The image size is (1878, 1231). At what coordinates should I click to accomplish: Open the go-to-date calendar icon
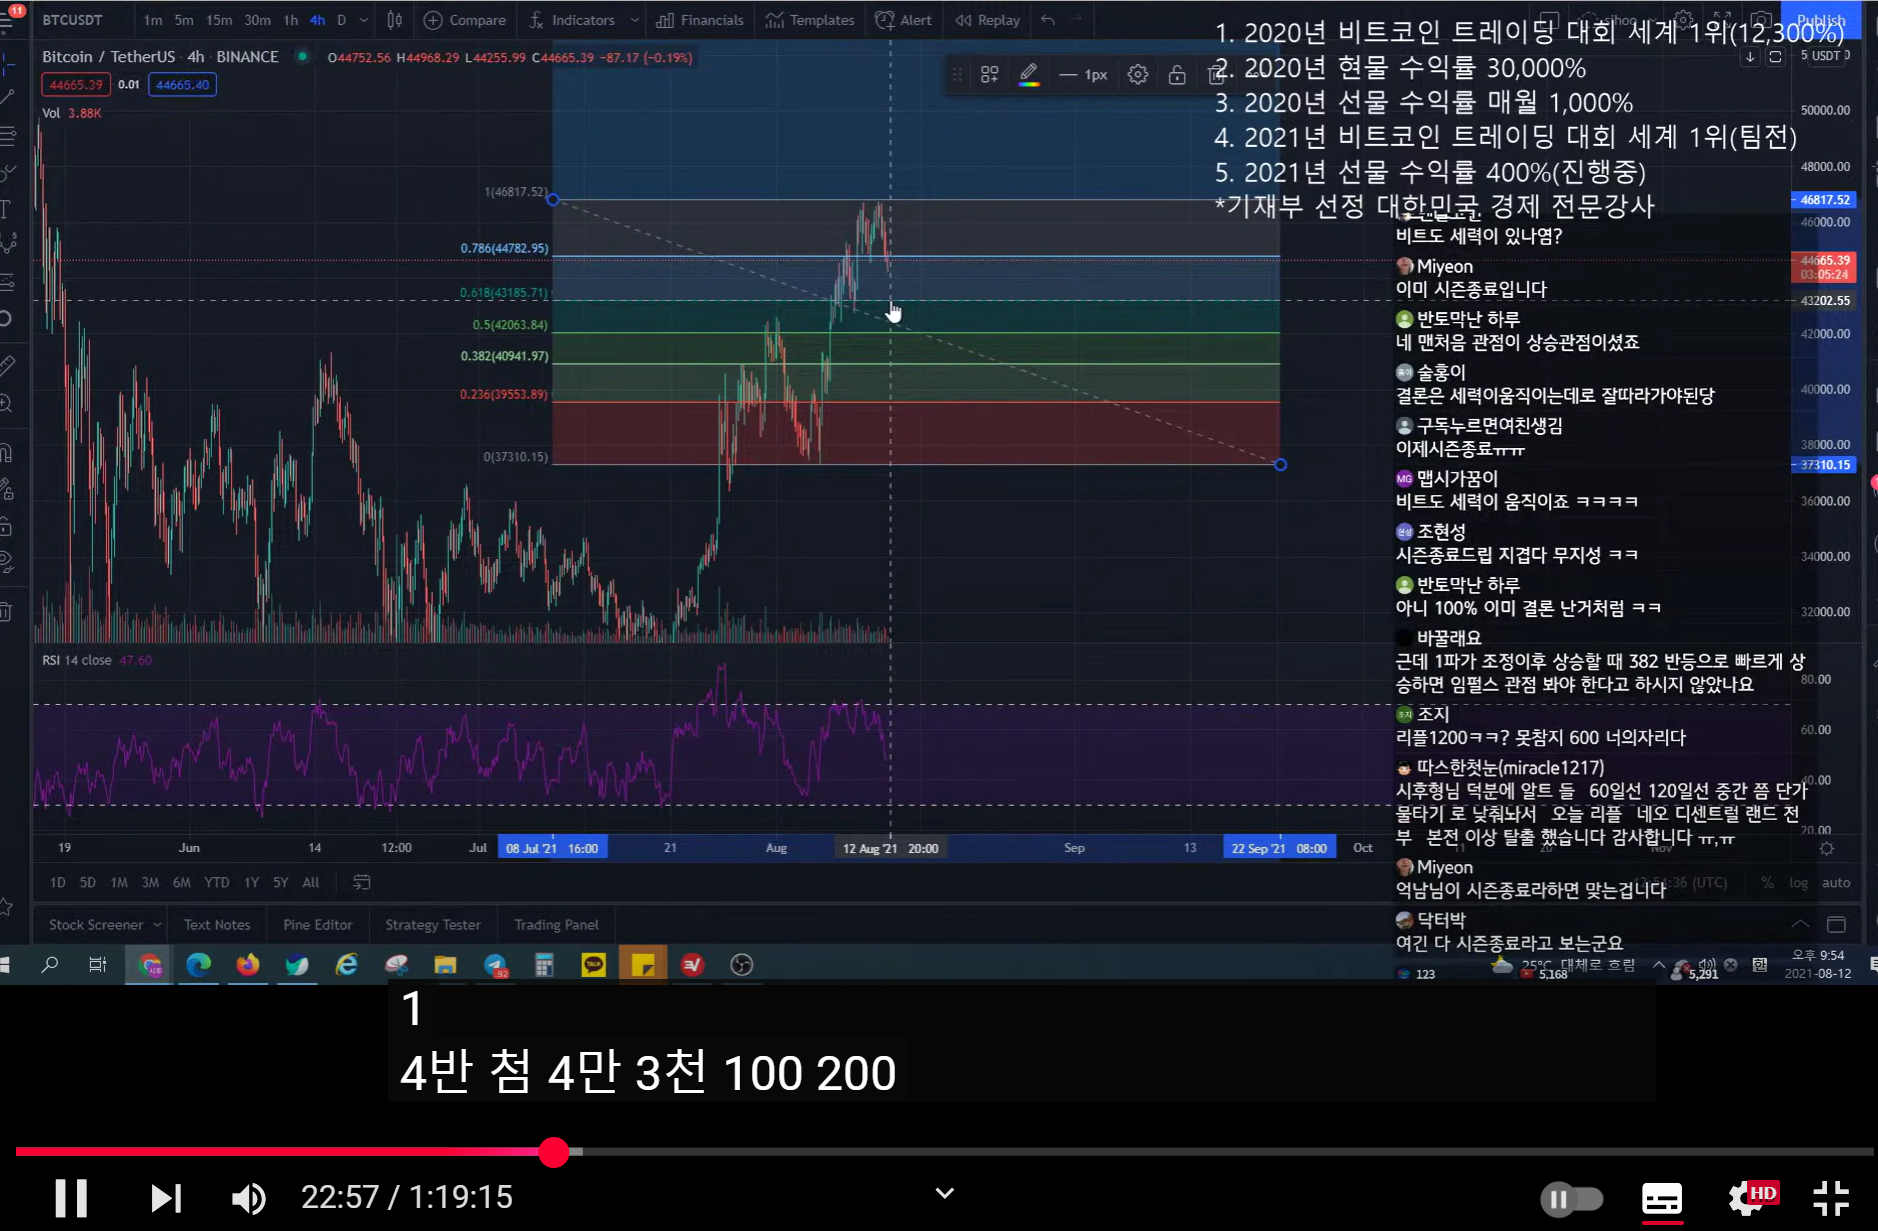(x=362, y=882)
